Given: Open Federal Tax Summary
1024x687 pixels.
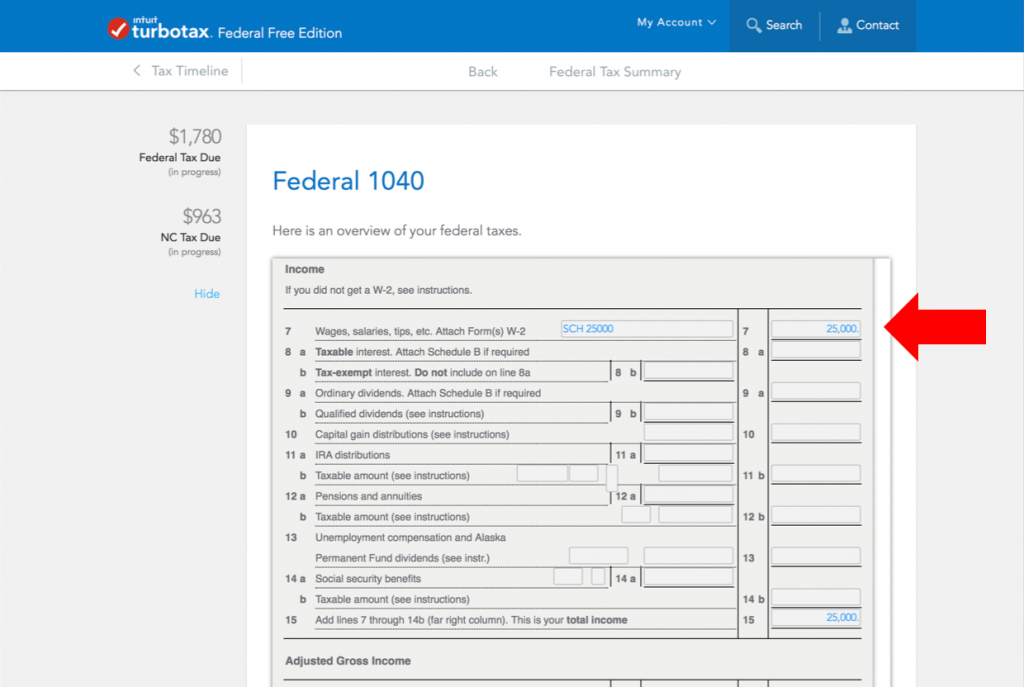Looking at the screenshot, I should [x=615, y=72].
